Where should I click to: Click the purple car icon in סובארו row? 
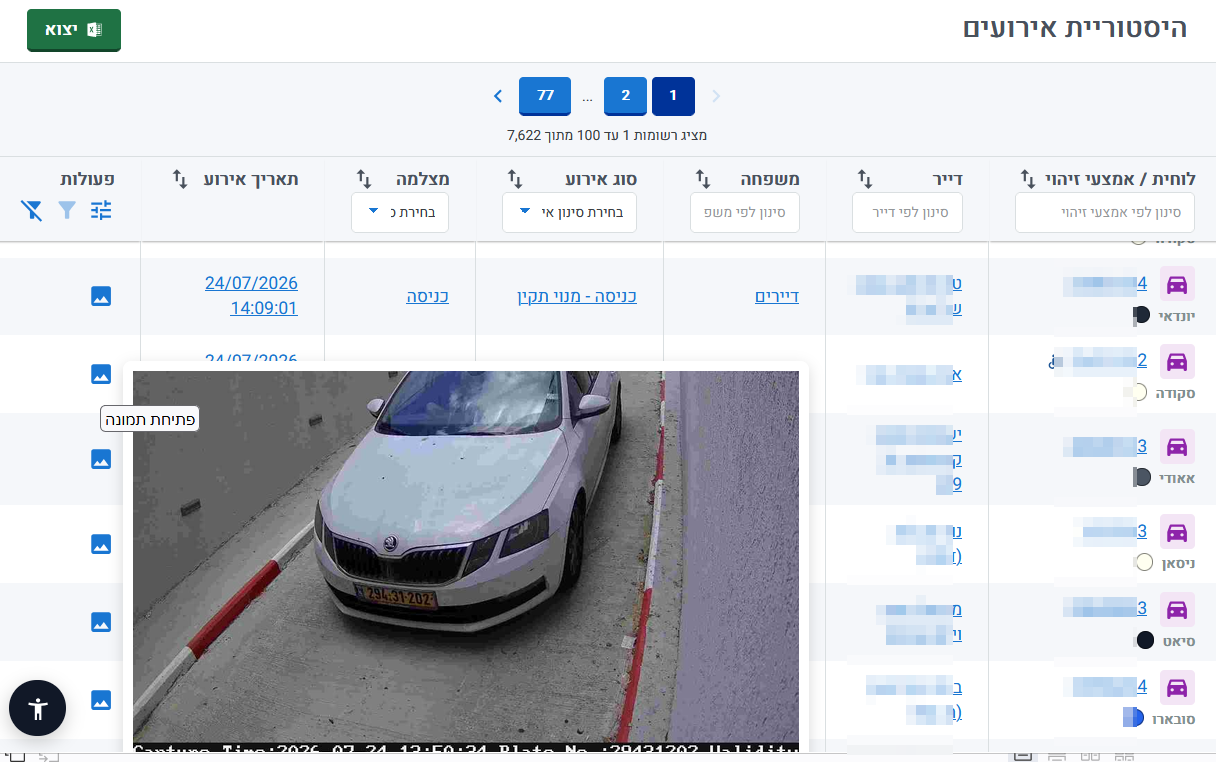click(x=1177, y=687)
